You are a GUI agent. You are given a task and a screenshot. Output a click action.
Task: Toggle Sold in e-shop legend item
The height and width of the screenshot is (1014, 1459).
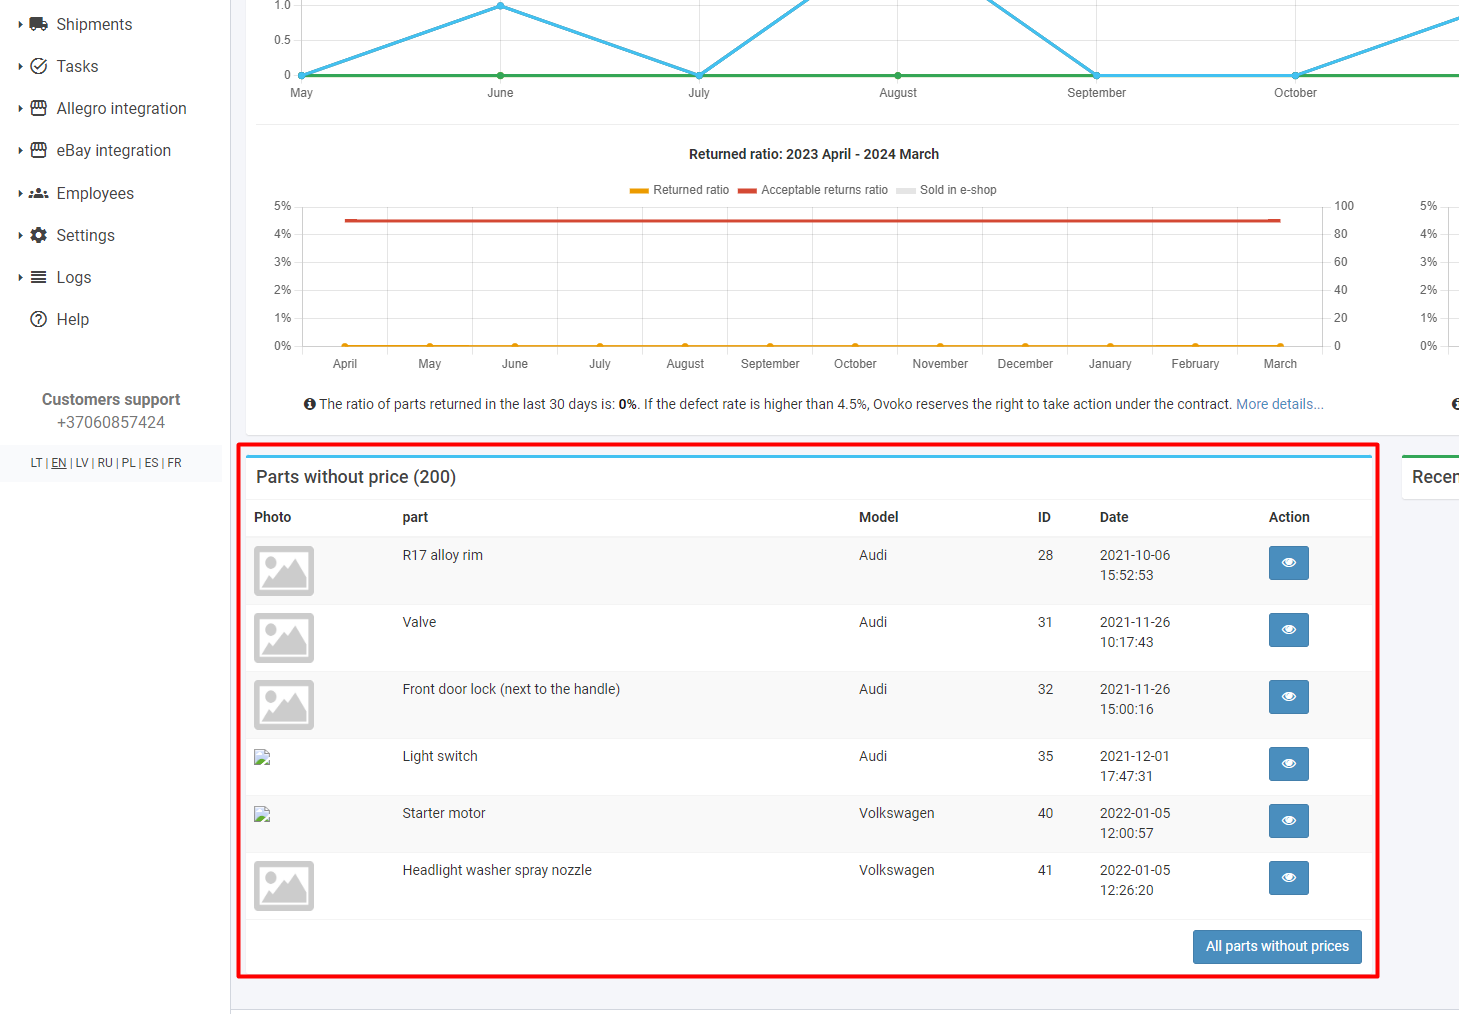tap(957, 190)
